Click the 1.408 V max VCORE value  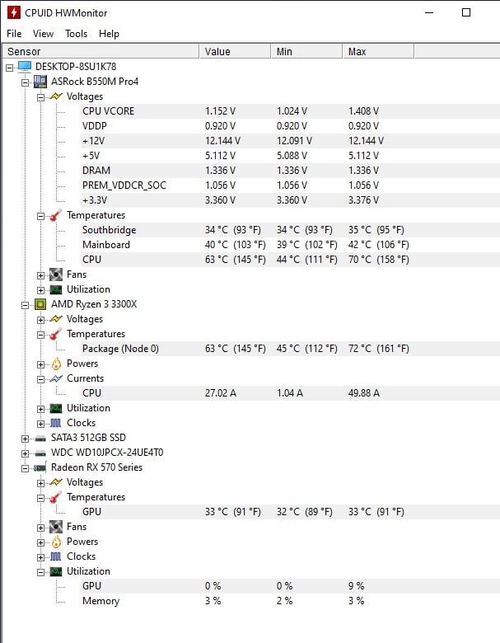pyautogui.click(x=364, y=111)
